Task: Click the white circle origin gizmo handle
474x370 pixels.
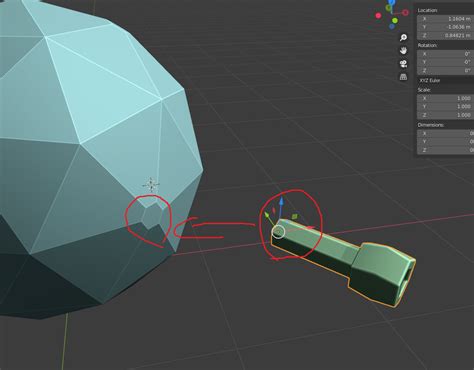Action: coord(278,232)
